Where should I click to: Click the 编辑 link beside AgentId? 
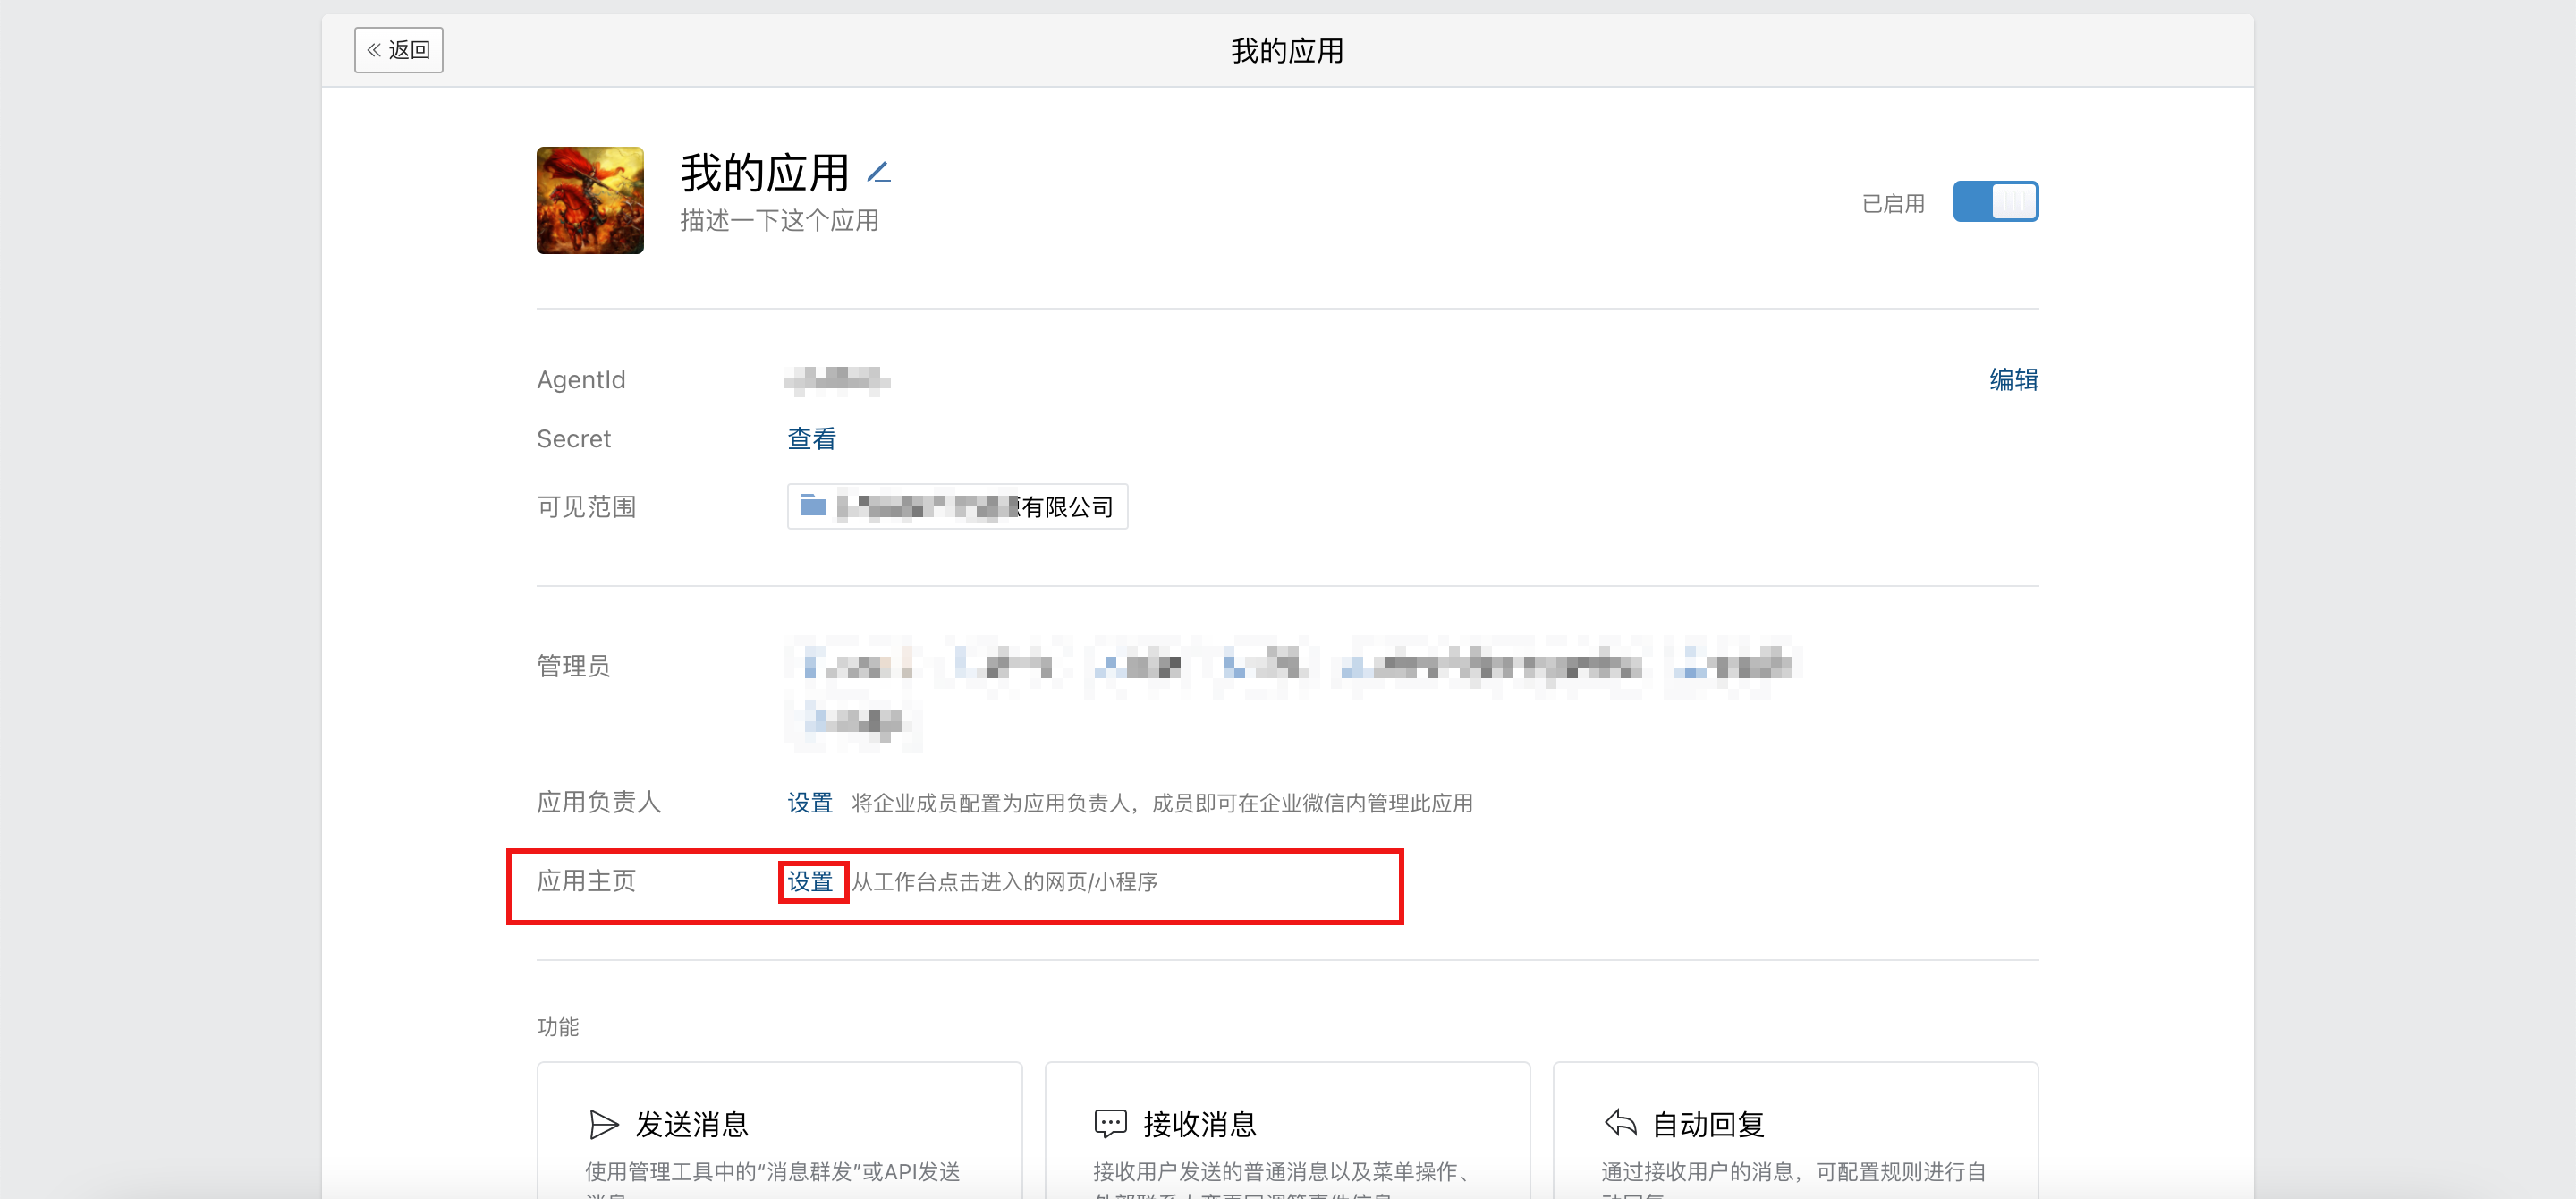[2013, 380]
